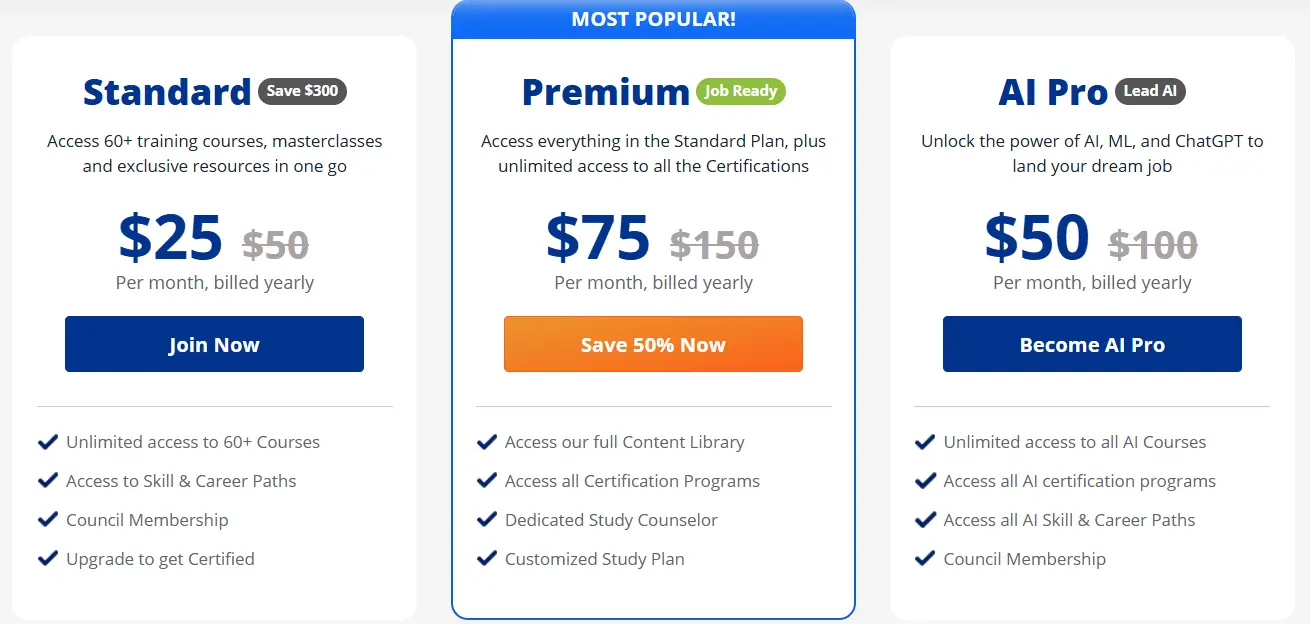Image resolution: width=1310 pixels, height=624 pixels.
Task: Click checkmark beside Unlimited access to all AI Courses
Action: 925,442
